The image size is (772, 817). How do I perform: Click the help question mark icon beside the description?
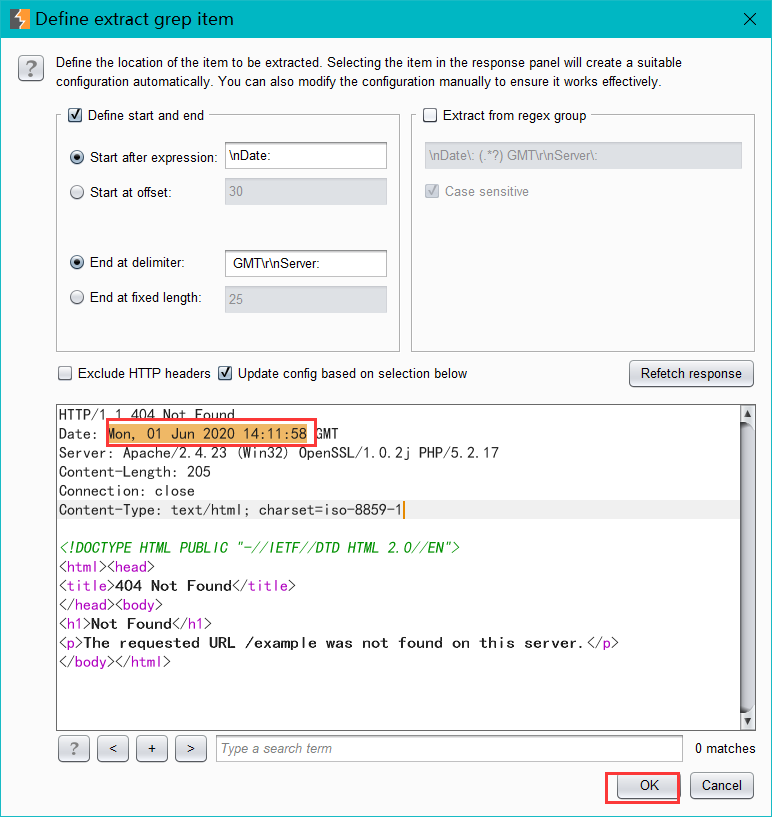(31, 68)
